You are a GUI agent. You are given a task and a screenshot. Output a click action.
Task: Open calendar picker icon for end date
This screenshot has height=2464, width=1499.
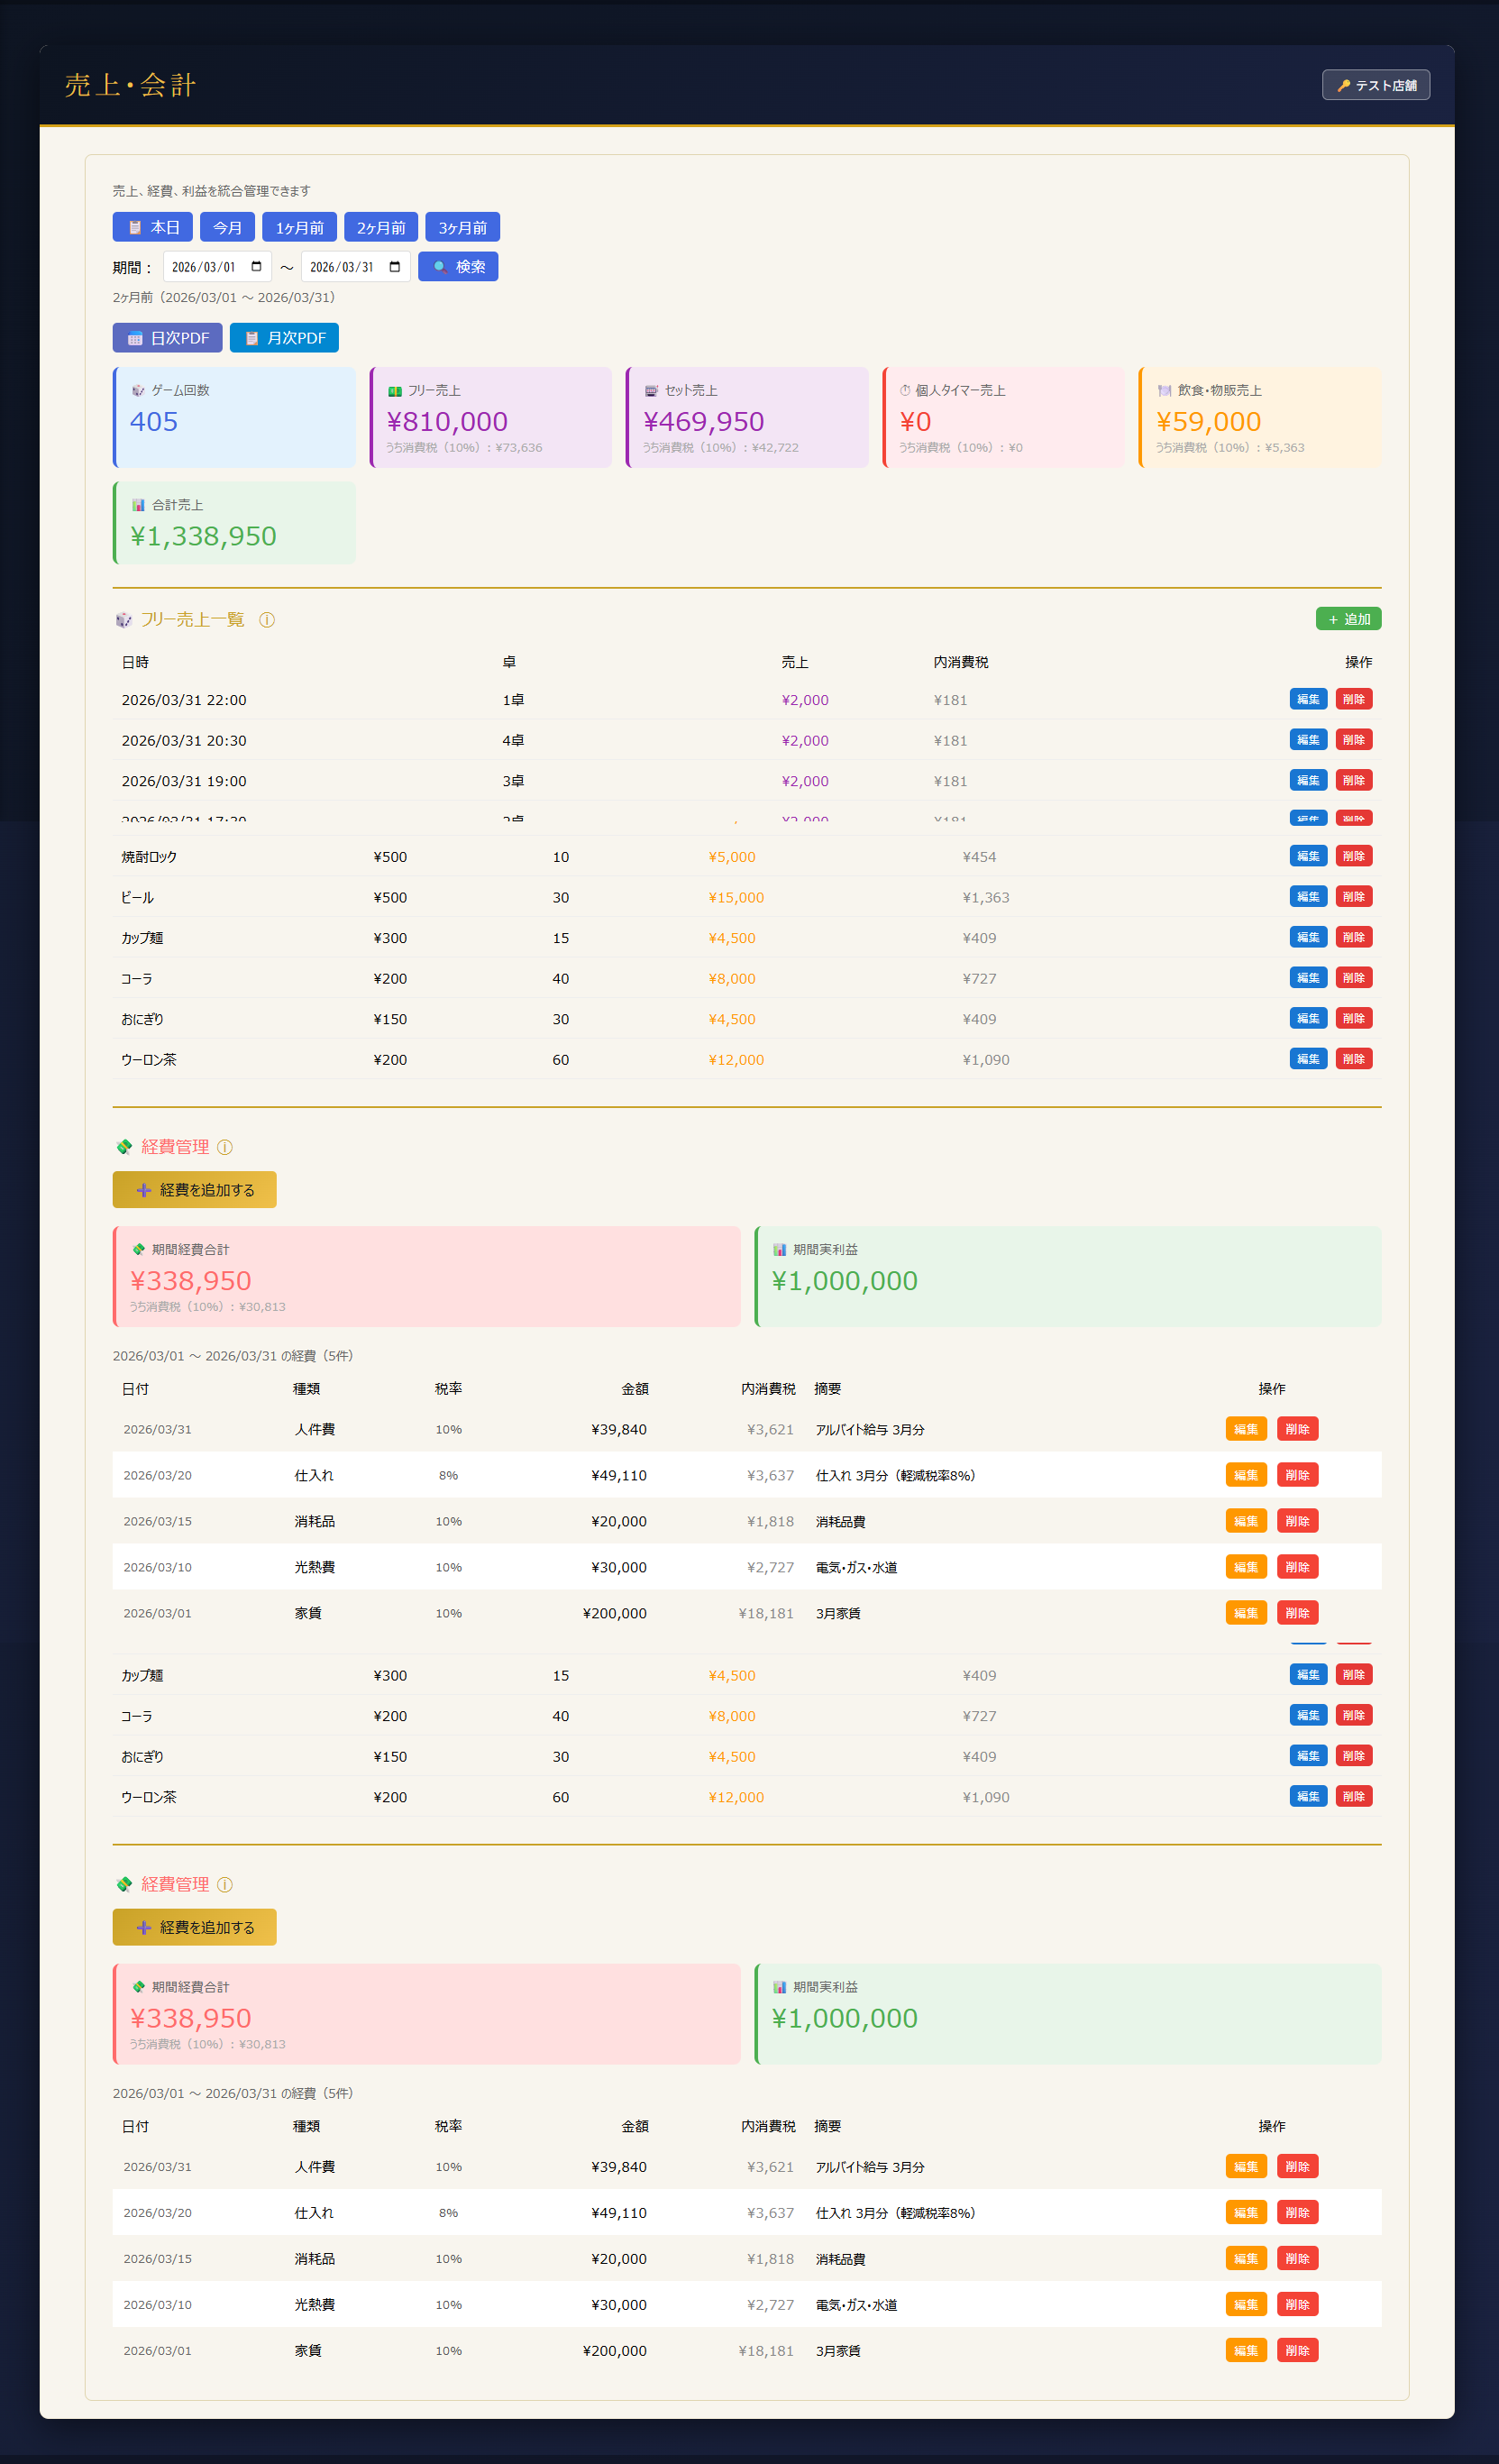pos(395,267)
